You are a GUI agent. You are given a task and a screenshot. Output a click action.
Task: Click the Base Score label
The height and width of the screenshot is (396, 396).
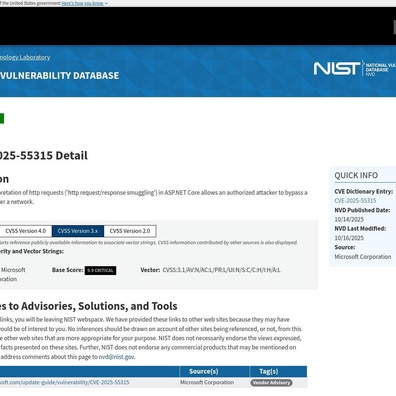[x=67, y=270]
